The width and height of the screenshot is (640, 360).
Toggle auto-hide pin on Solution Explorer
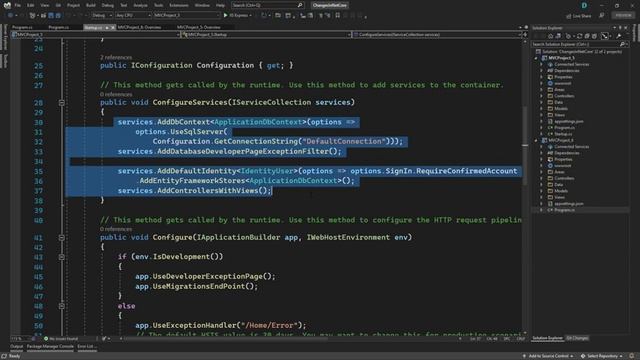point(620,28)
